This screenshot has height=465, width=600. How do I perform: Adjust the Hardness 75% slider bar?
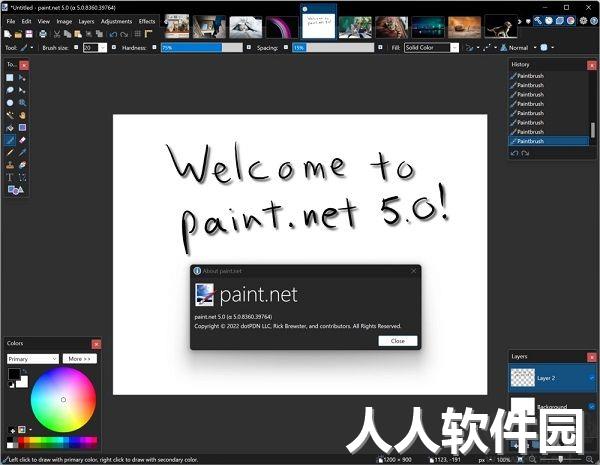tap(202, 48)
